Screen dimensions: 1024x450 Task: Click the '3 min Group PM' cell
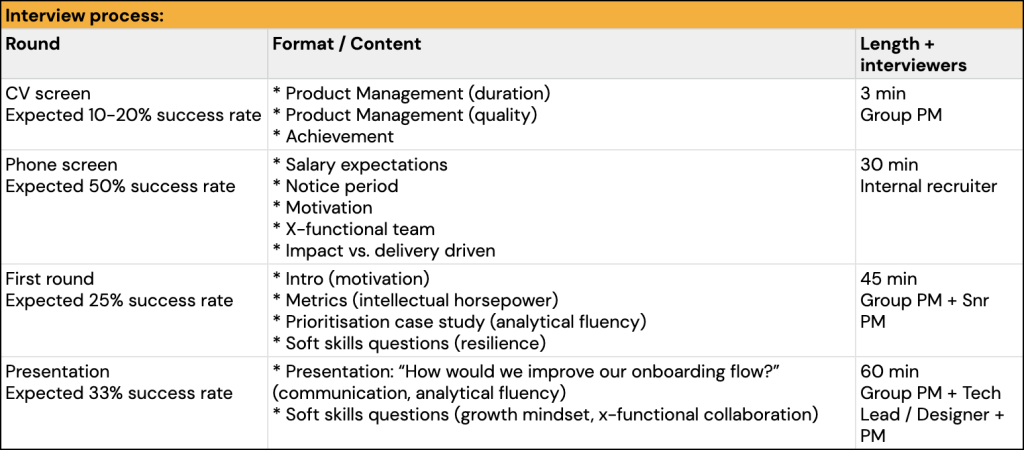[x=939, y=114]
